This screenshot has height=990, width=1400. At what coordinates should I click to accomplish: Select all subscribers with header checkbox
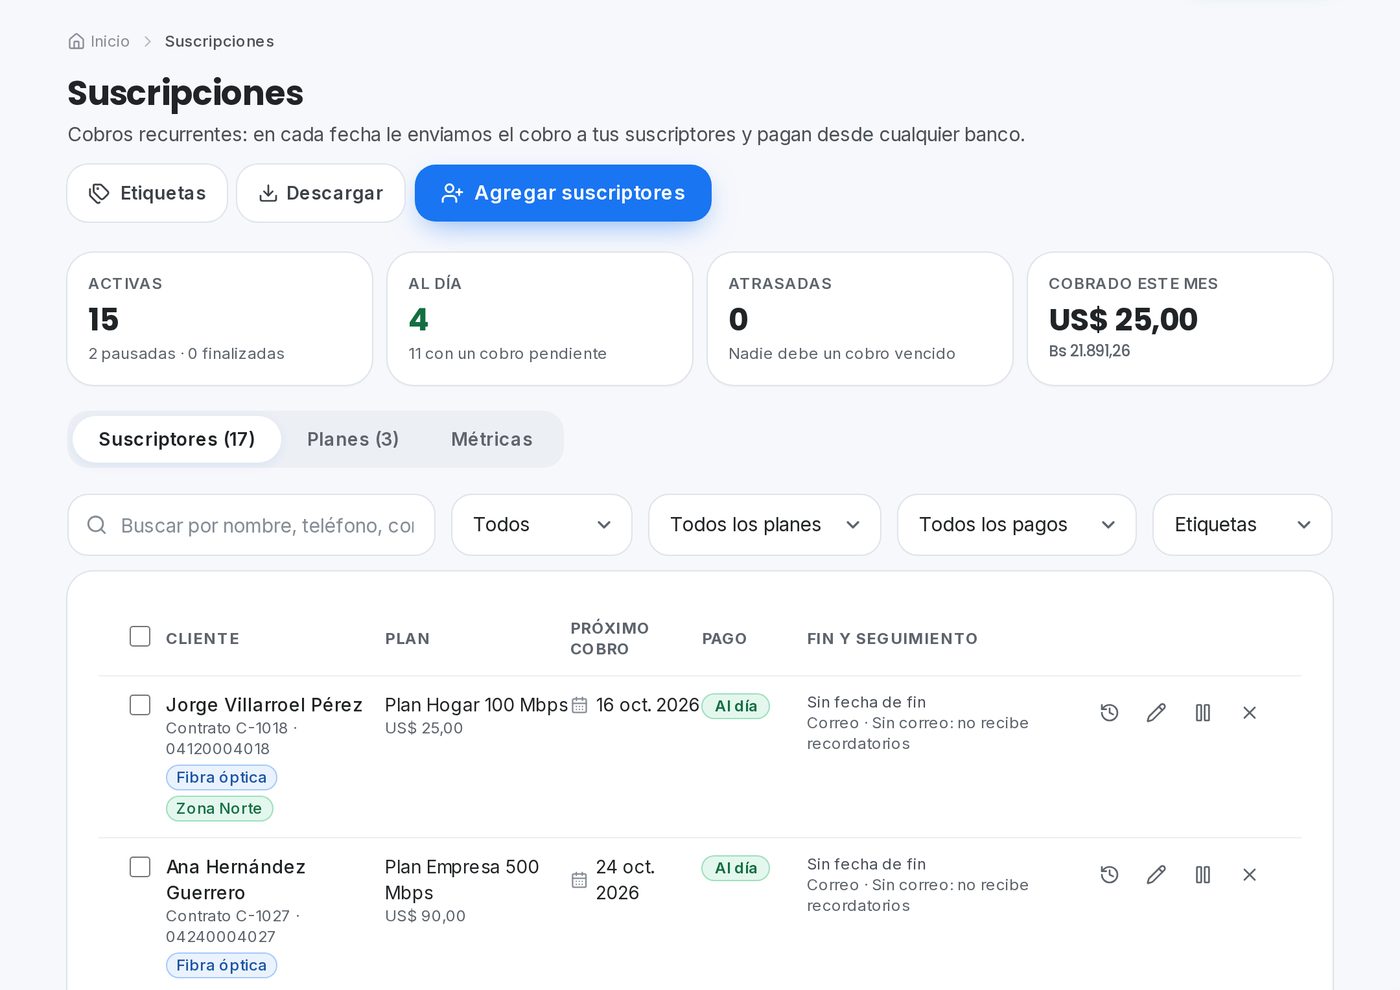(140, 637)
